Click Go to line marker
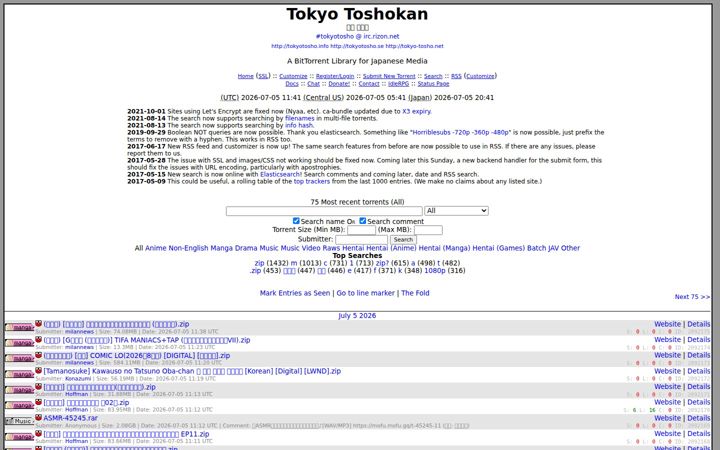 pos(366,293)
